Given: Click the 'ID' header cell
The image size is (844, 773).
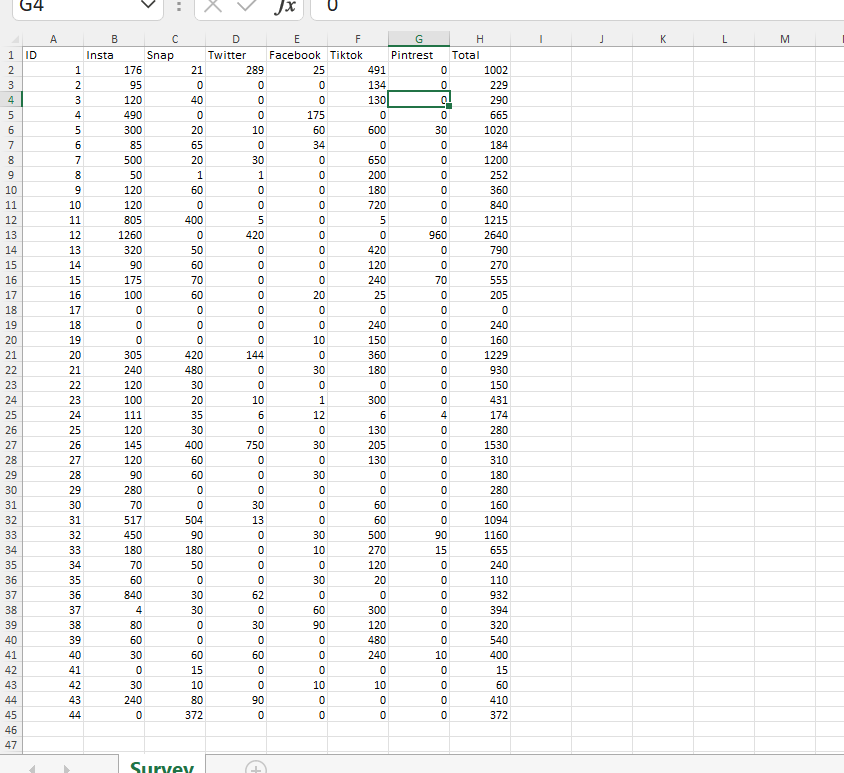Looking at the screenshot, I should point(53,55).
